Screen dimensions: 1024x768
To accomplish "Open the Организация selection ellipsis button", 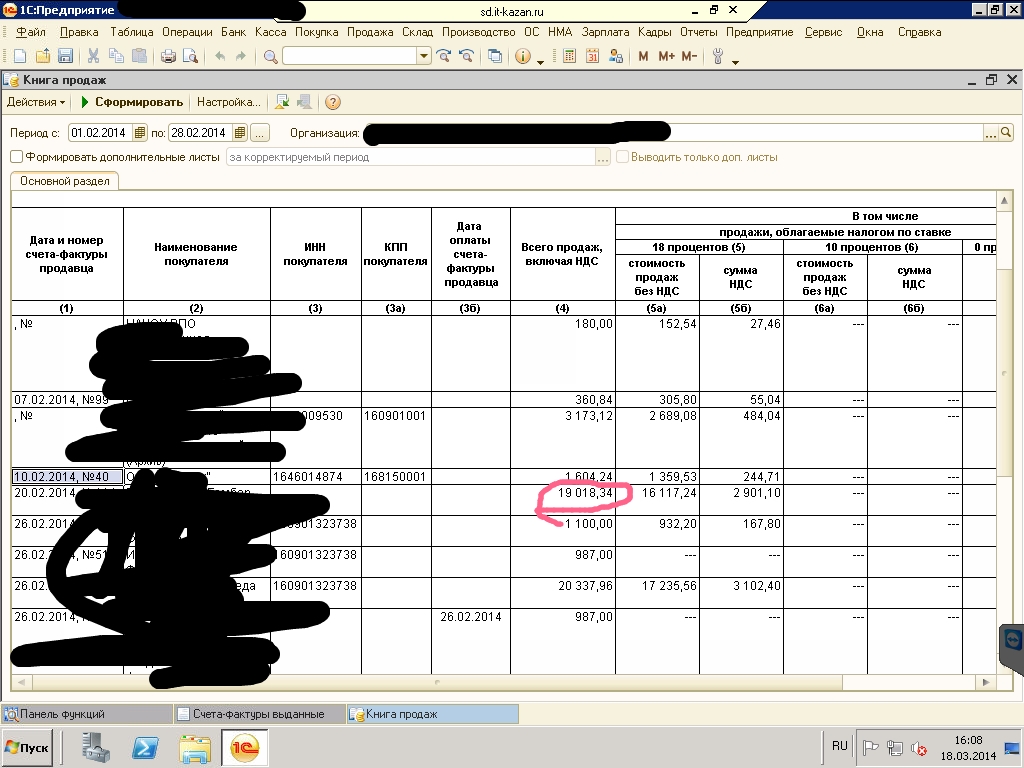I will tap(991, 132).
